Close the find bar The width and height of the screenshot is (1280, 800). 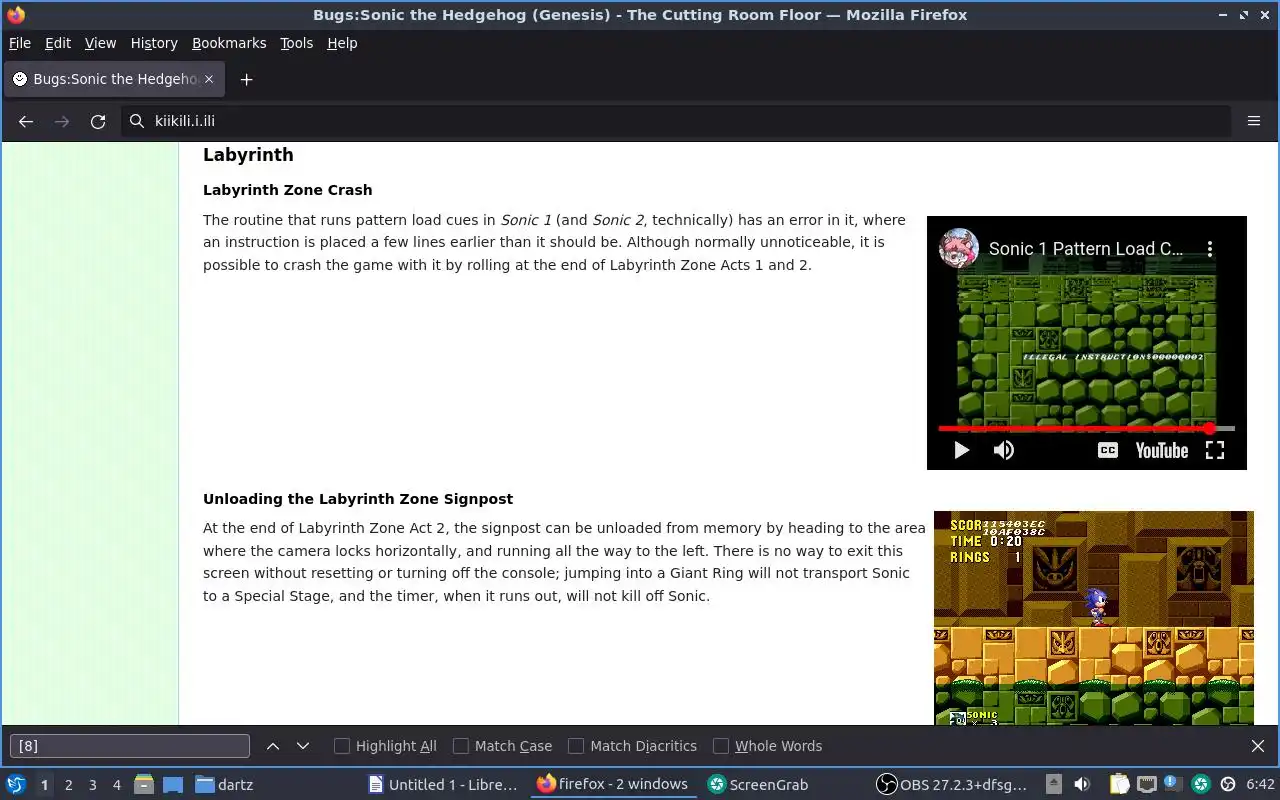1258,746
